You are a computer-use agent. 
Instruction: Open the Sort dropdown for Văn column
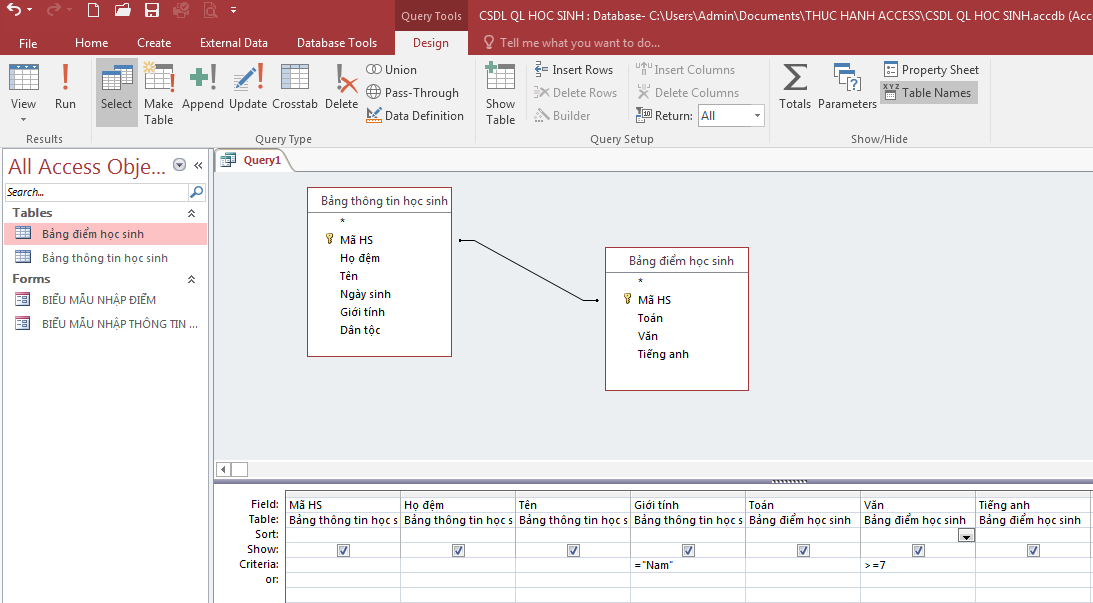pos(966,536)
